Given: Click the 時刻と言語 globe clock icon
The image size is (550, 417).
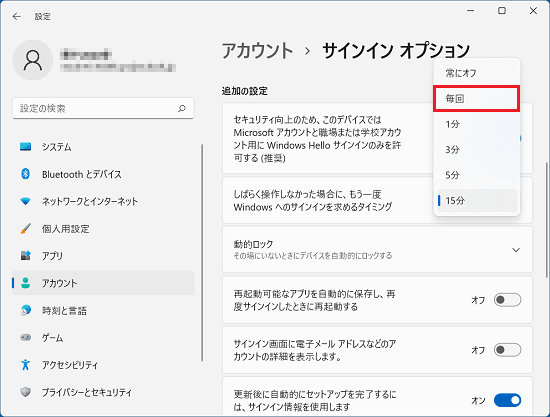Looking at the screenshot, I should click(x=25, y=310).
